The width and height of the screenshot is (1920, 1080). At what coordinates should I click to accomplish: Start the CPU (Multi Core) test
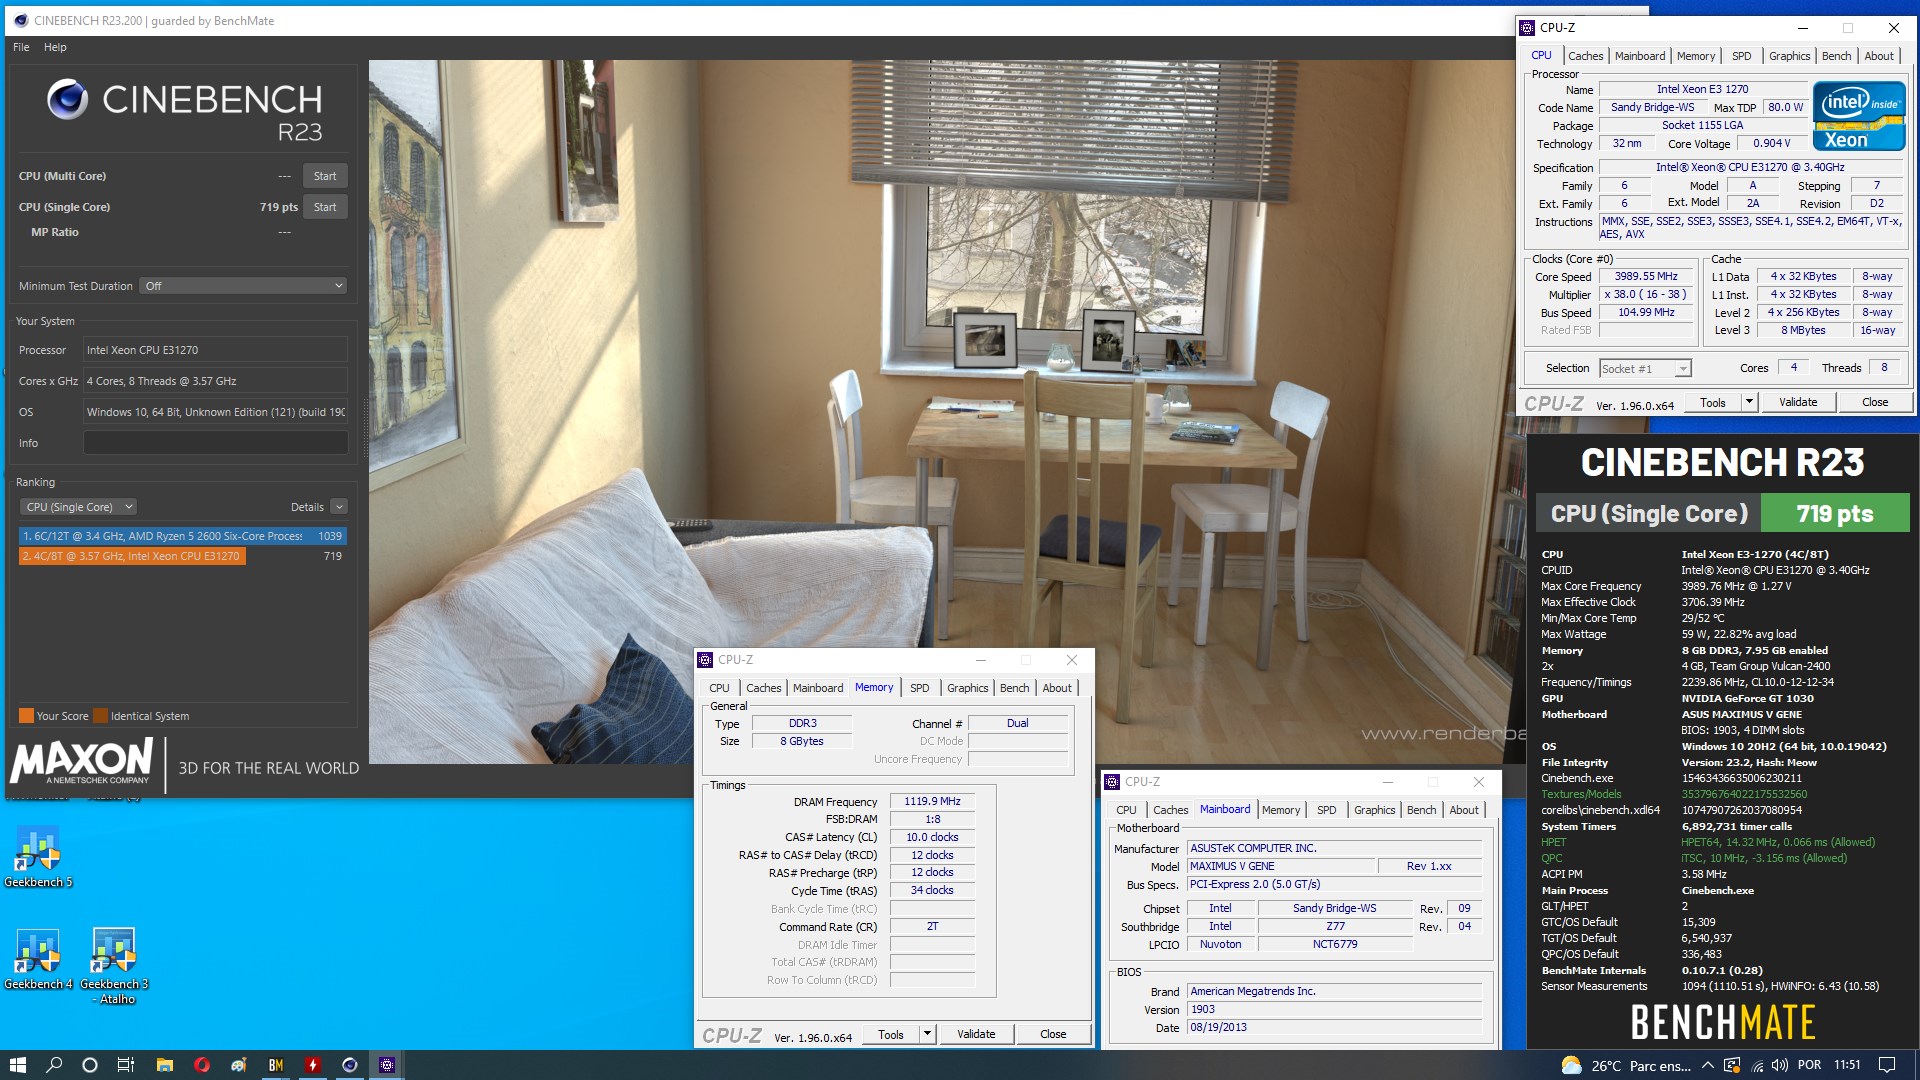(325, 176)
